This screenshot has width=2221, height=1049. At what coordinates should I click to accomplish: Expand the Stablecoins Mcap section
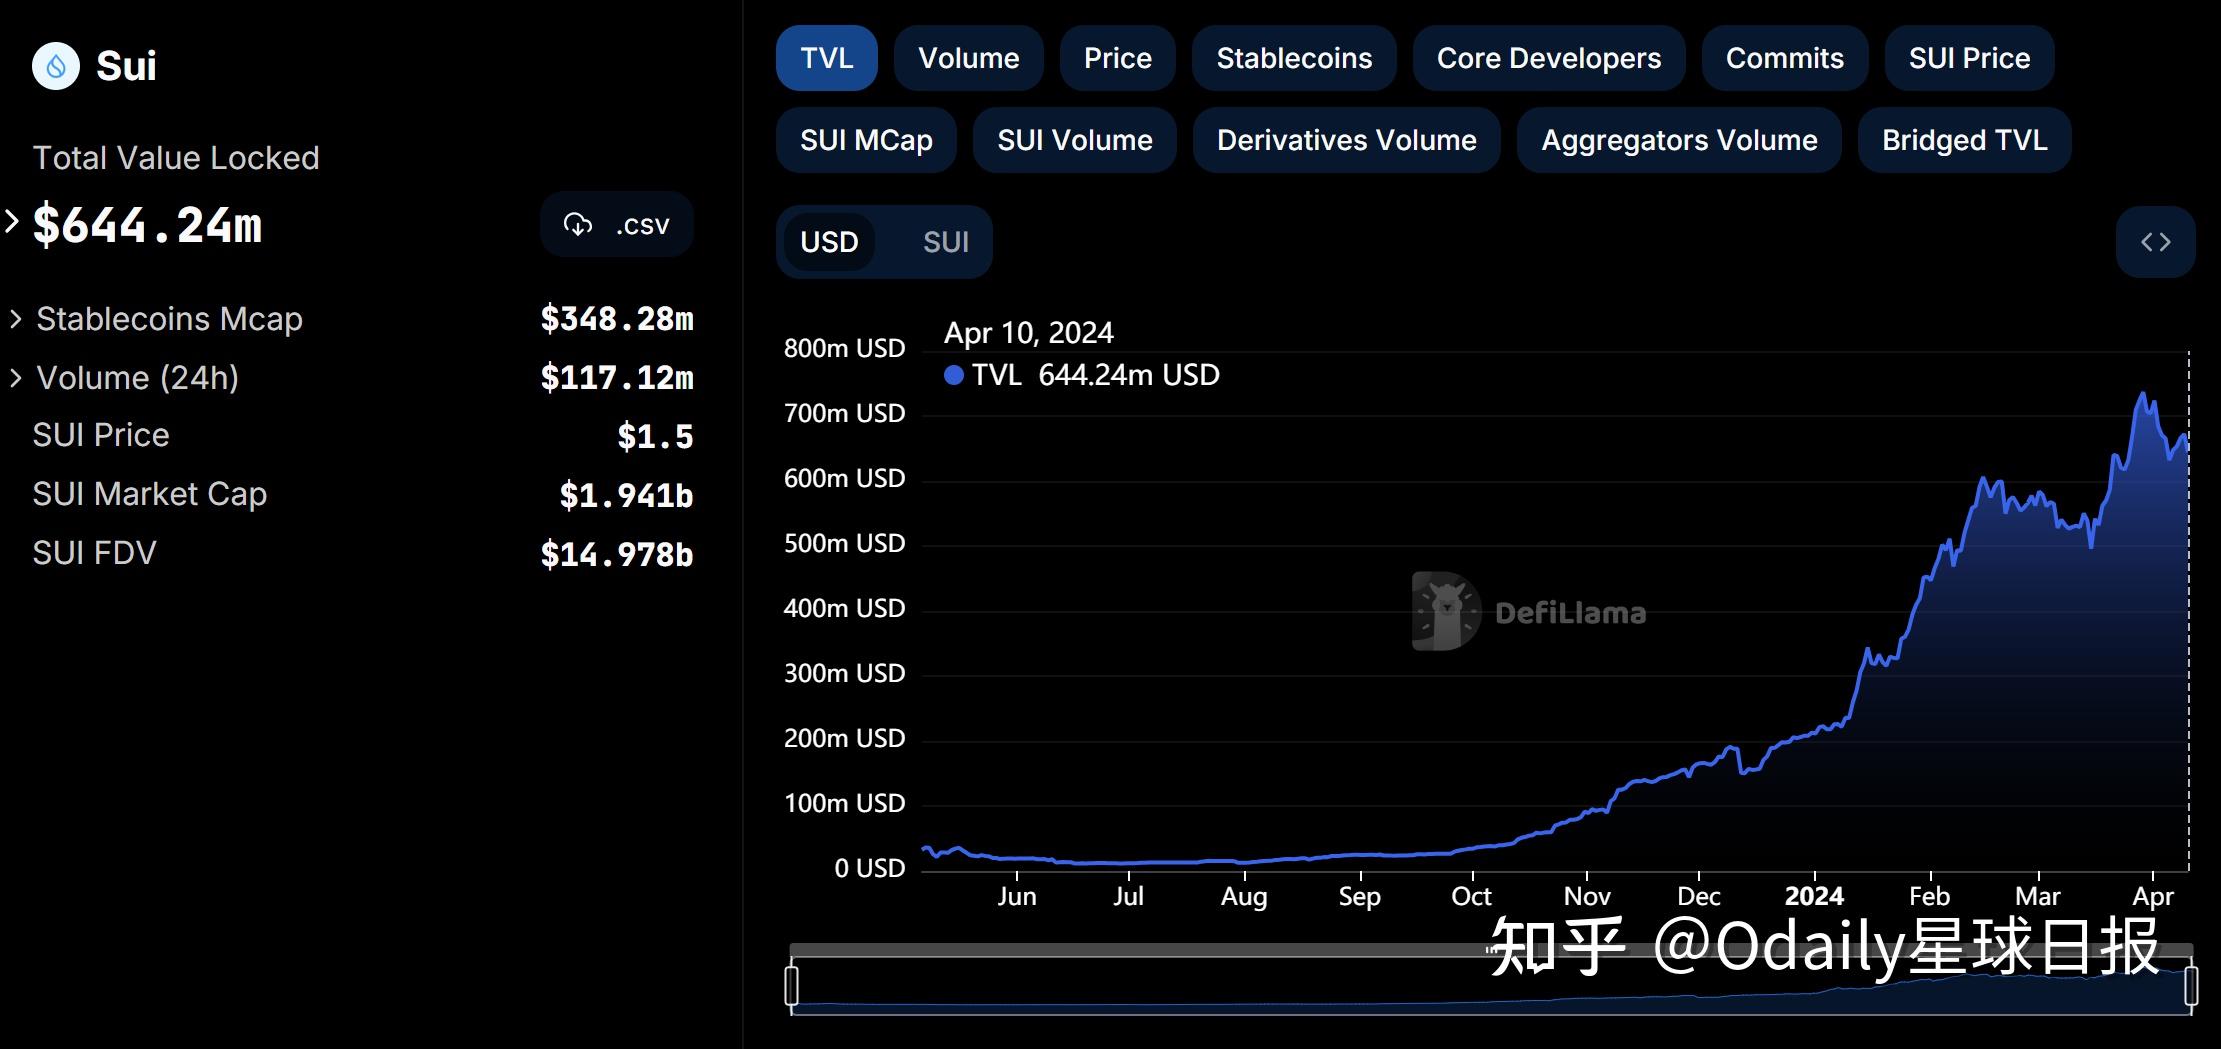(16, 318)
